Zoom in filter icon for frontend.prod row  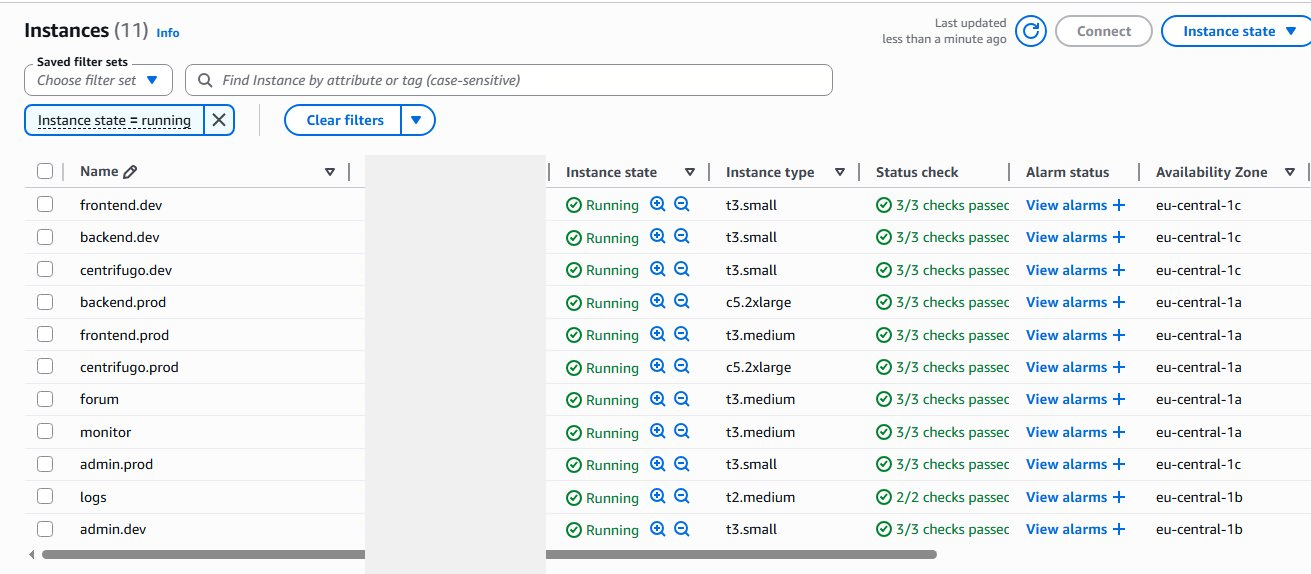(657, 334)
